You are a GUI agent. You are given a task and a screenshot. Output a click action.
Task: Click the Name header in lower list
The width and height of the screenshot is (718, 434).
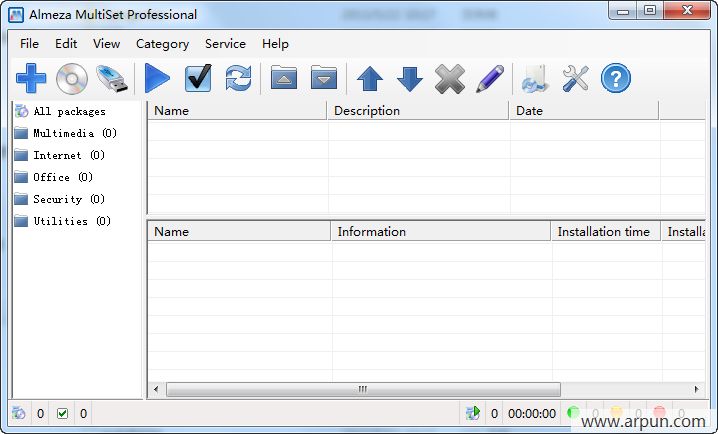click(x=239, y=232)
